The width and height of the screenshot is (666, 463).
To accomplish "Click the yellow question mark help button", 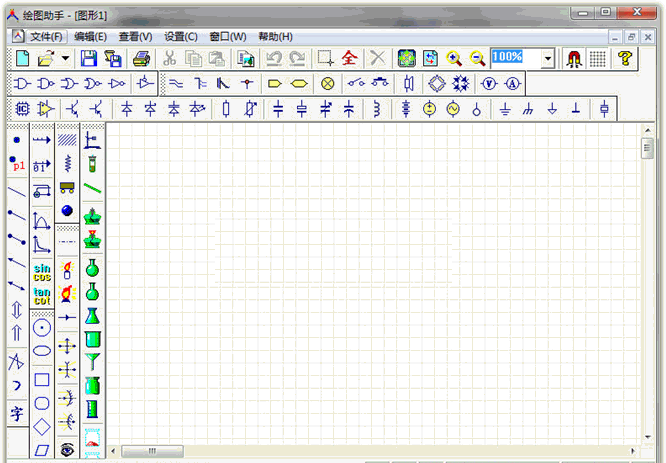I will (625, 59).
